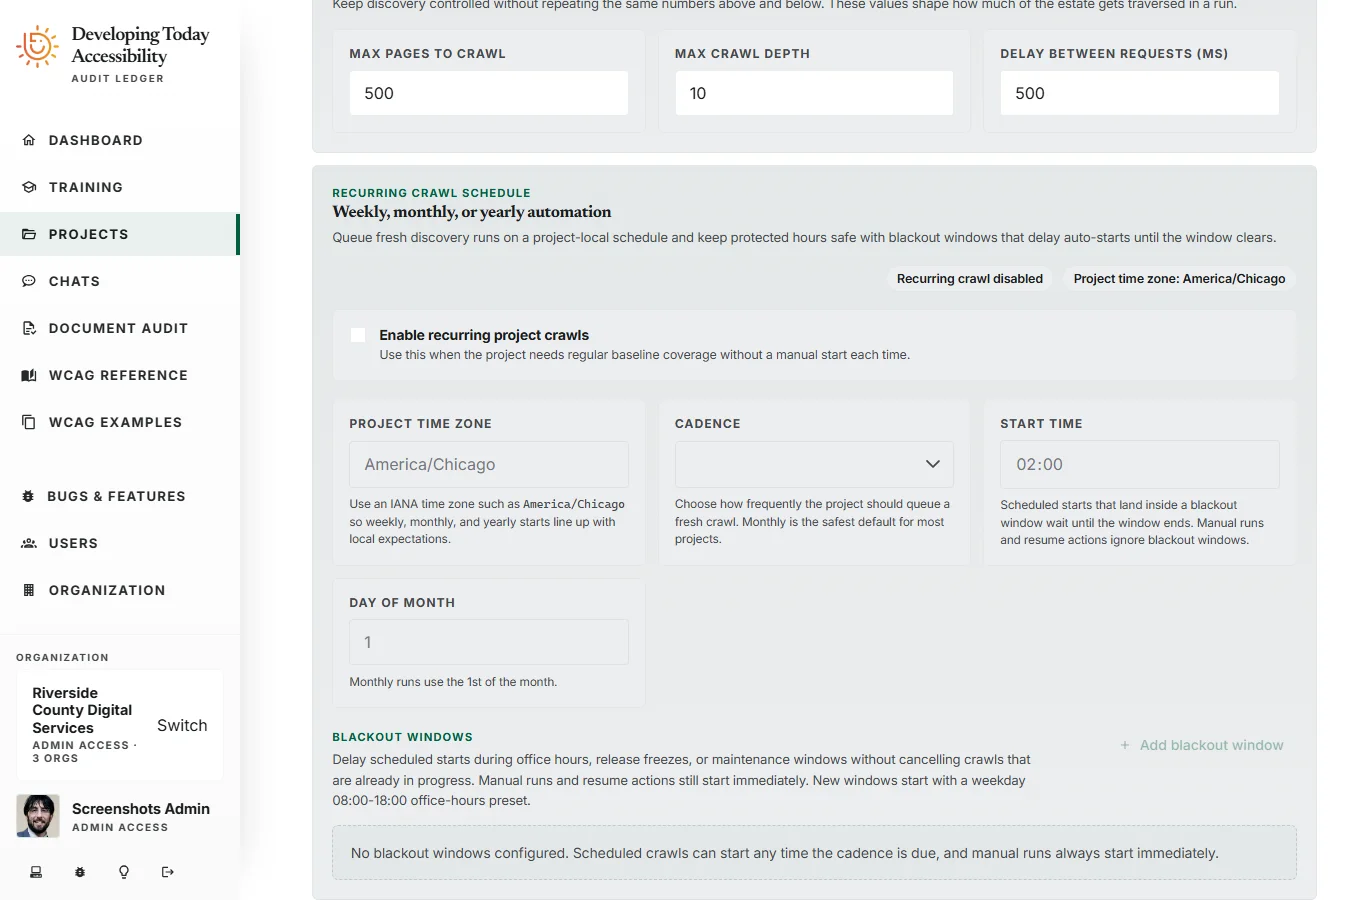Click 'Riverside County Digital Services' organization name
The height and width of the screenshot is (900, 1365).
coord(82,710)
